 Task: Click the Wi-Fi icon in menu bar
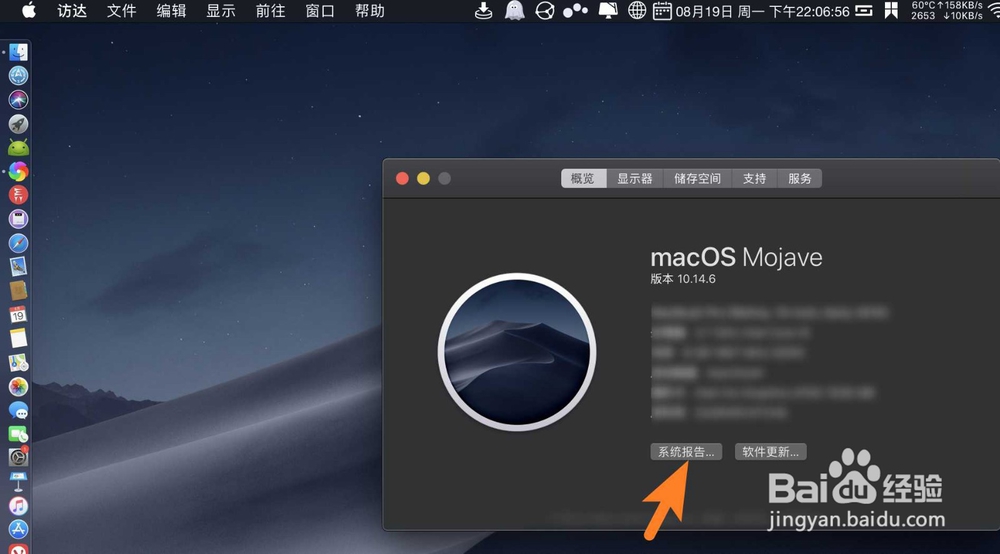[994, 11]
